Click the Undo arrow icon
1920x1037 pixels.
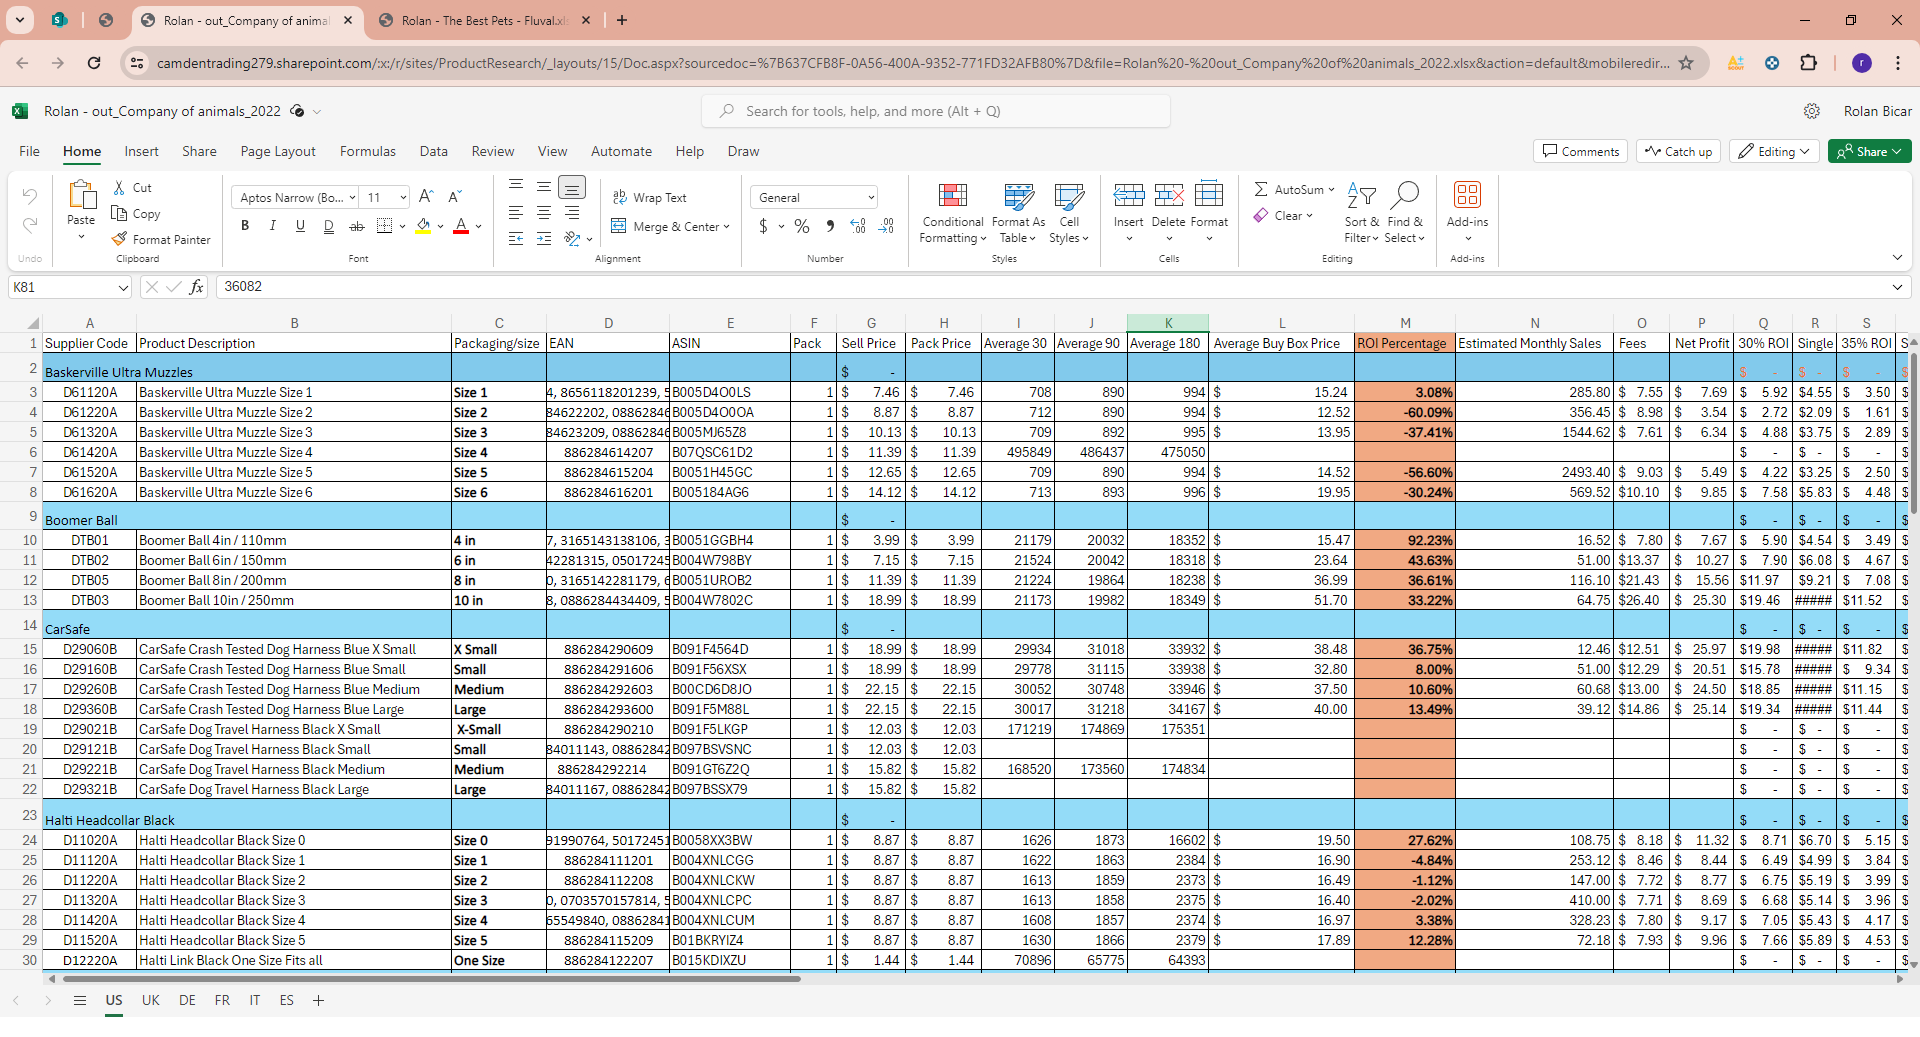30,197
